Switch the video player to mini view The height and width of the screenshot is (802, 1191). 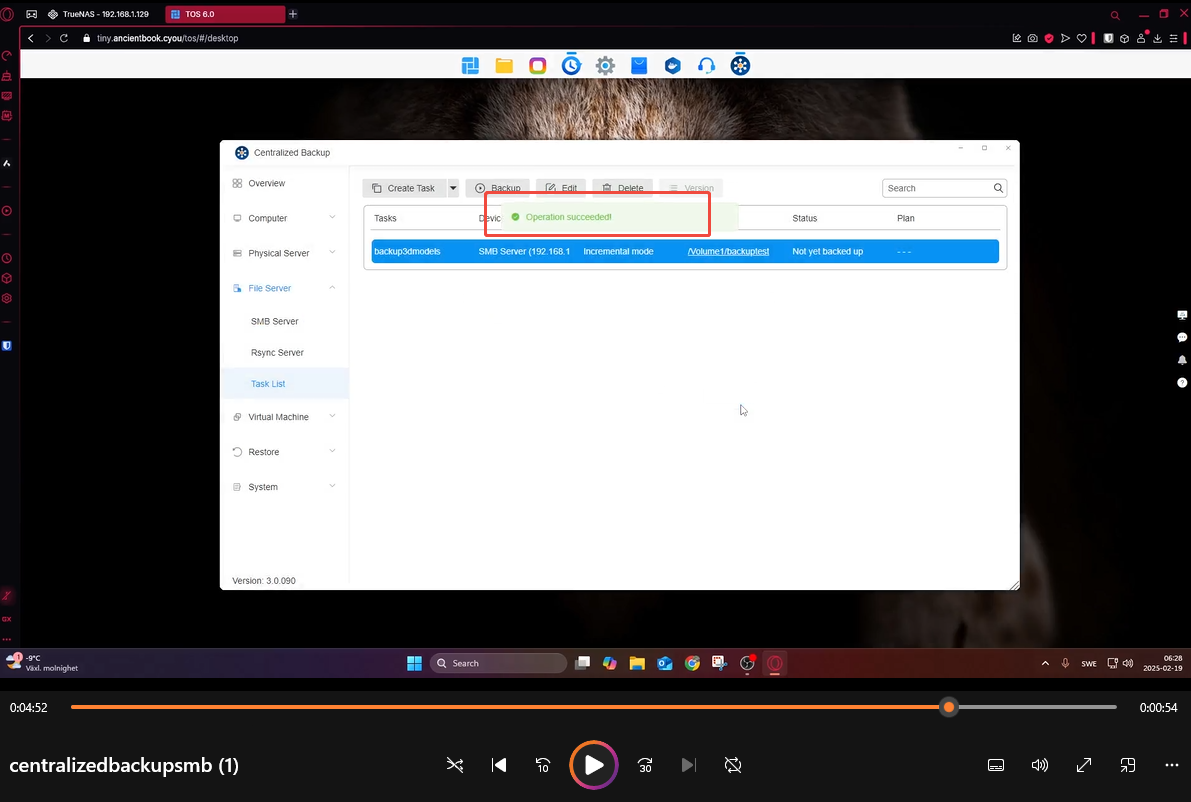click(1128, 765)
